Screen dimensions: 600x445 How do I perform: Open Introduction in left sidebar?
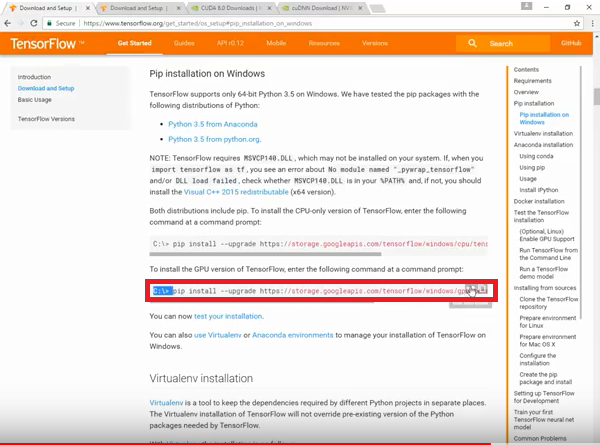tap(34, 77)
